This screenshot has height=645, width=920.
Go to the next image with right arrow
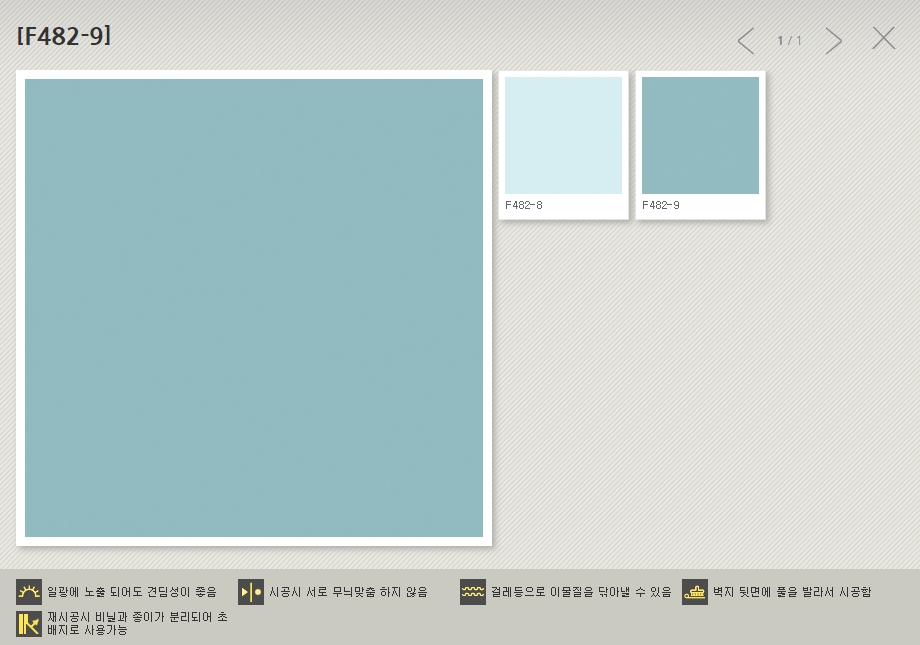[833, 41]
